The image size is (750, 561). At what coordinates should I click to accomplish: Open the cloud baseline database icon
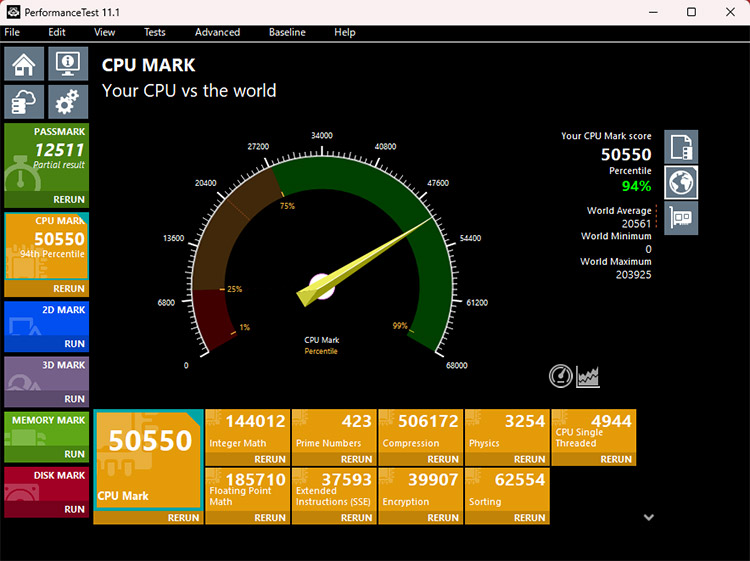click(x=24, y=102)
